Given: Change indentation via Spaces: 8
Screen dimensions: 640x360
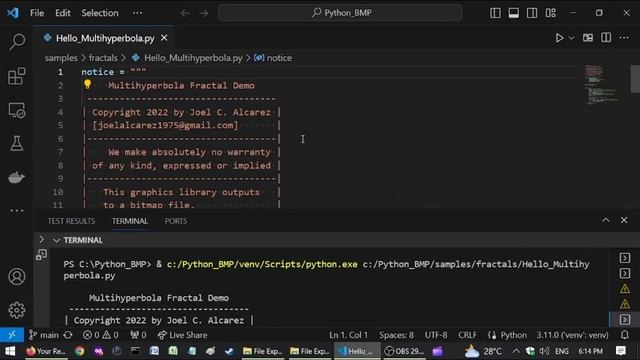Looking at the screenshot, I should coord(396,335).
